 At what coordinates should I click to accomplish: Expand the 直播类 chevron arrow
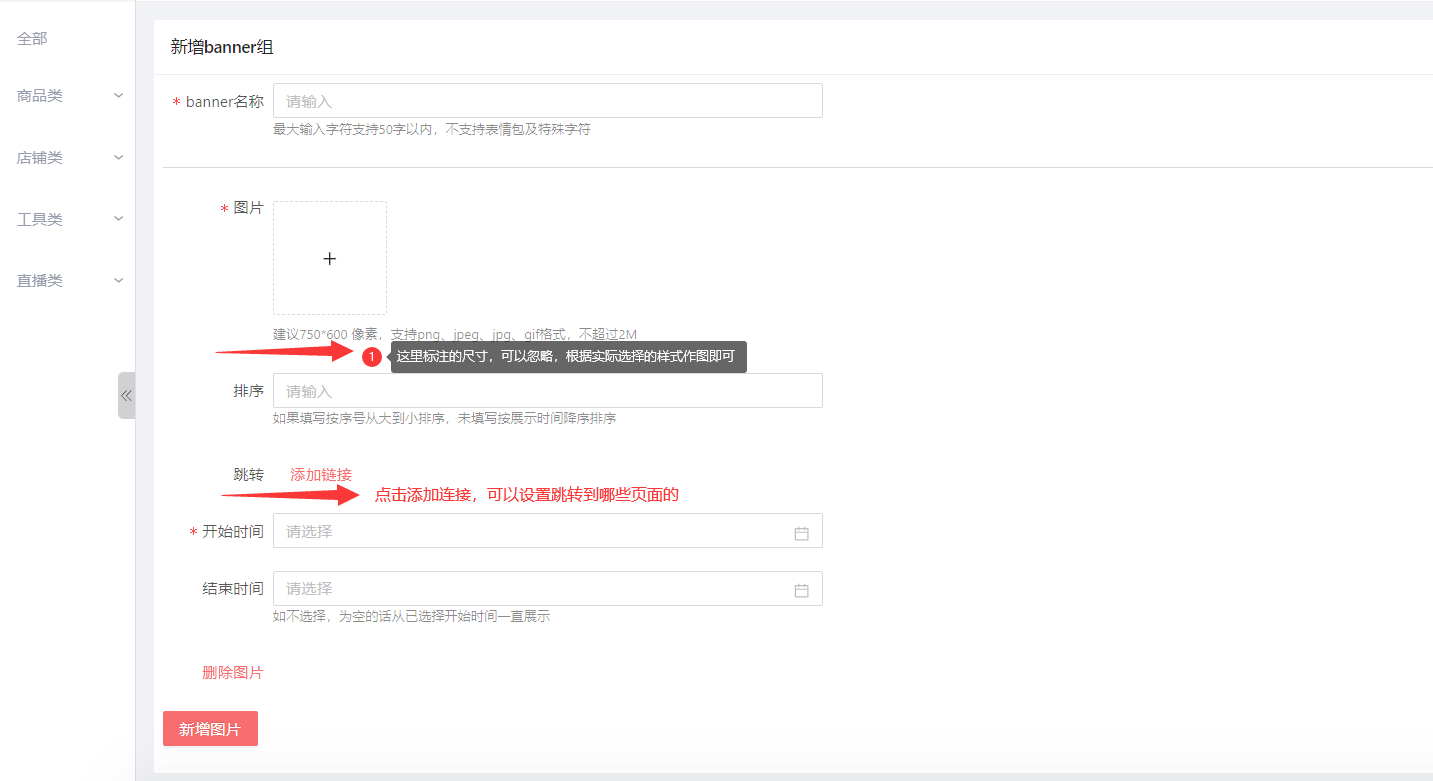click(x=119, y=281)
